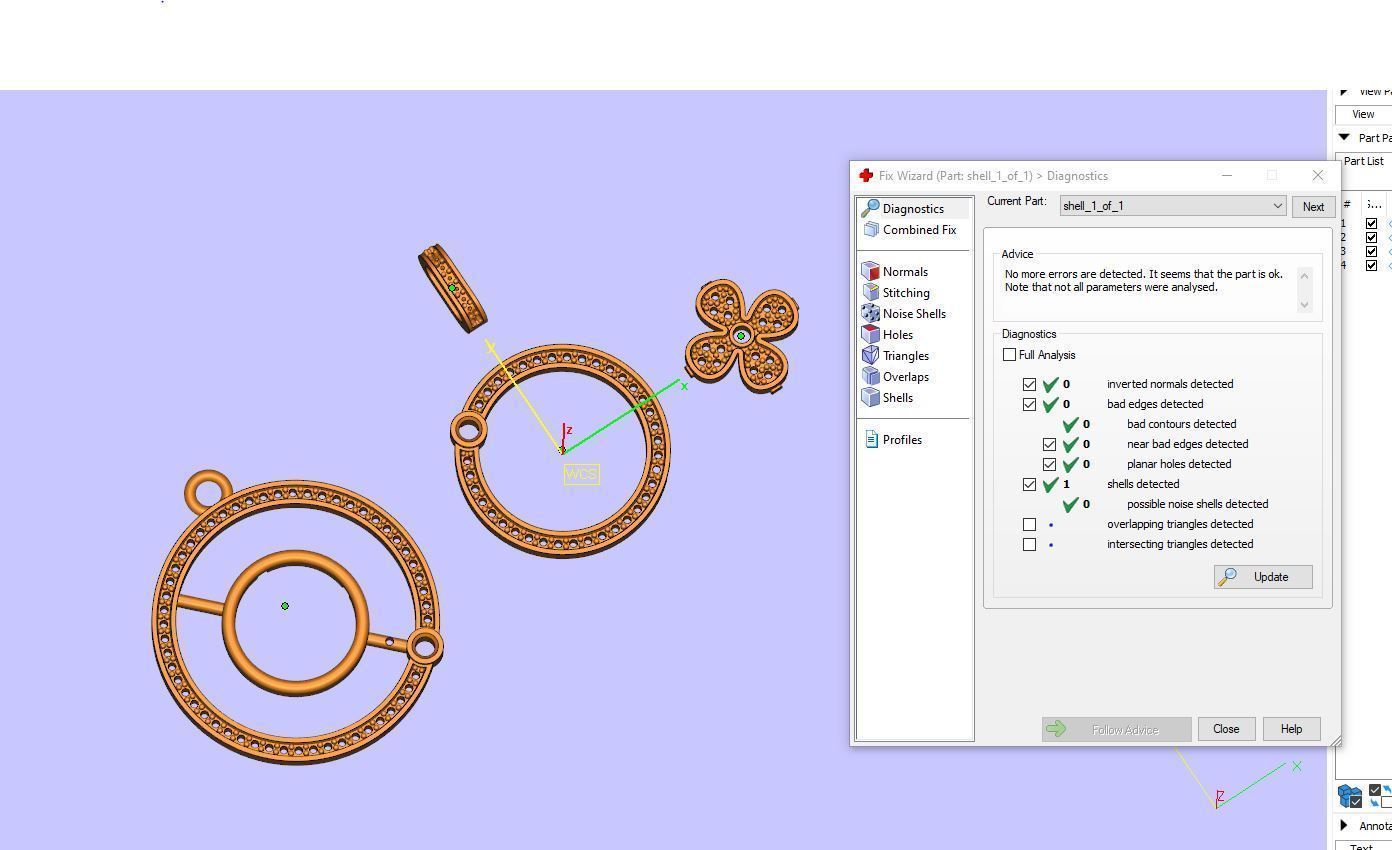Image resolution: width=1392 pixels, height=850 pixels.
Task: Uncheck part 3 in the Part List
Action: pos(1371,252)
